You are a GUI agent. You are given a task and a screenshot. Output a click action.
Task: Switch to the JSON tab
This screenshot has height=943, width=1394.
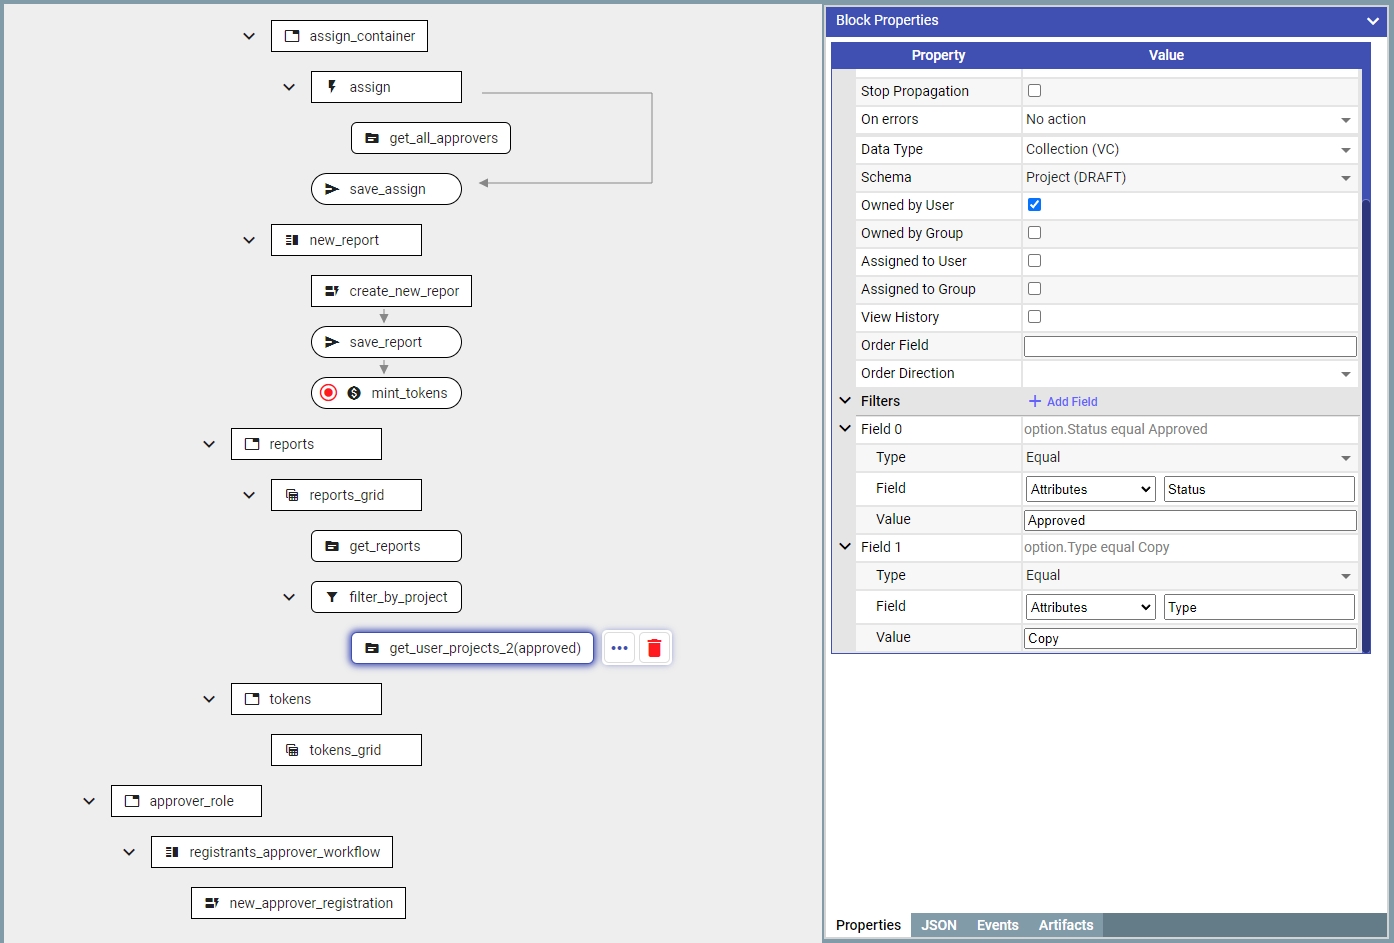[938, 925]
